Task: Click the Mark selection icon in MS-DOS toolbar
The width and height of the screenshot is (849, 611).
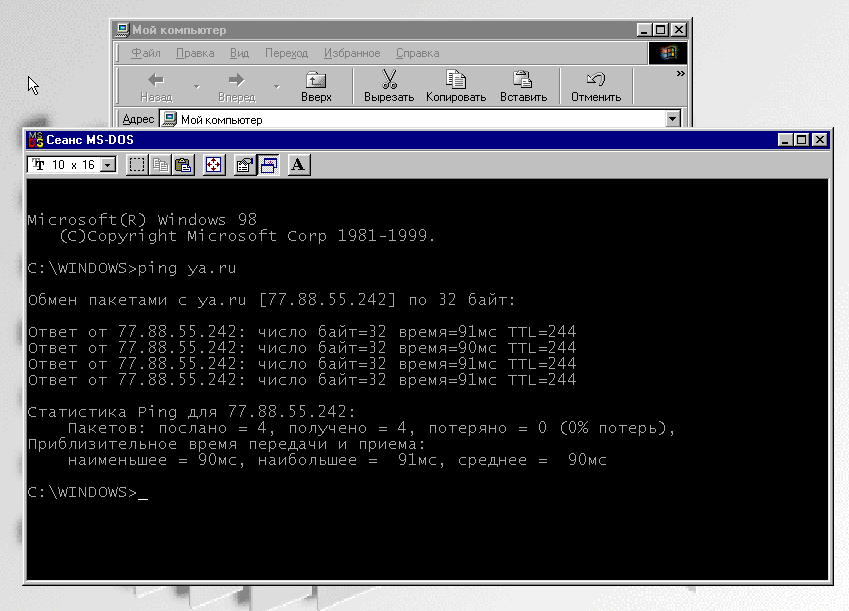Action: coord(137,165)
